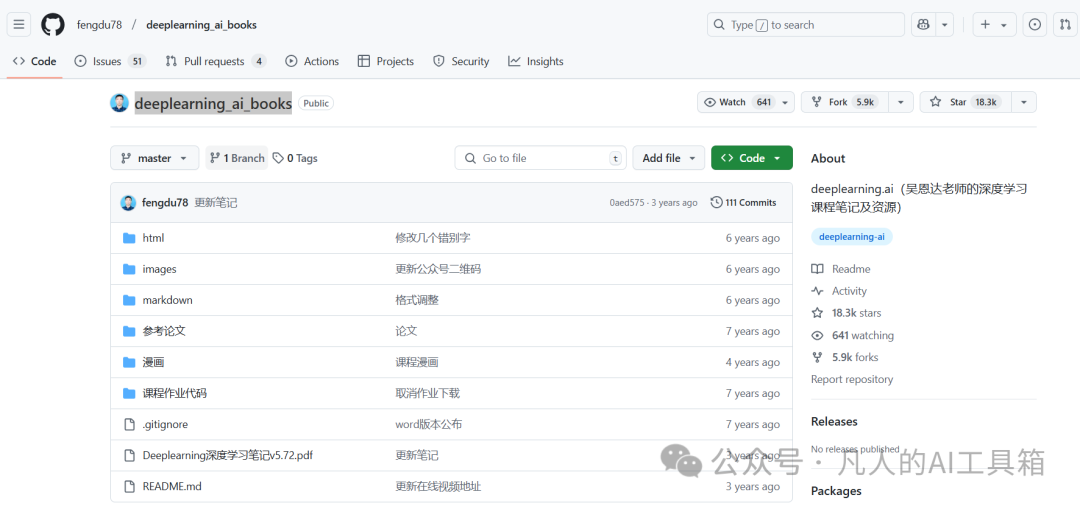
Task: Switch to the Projects tab
Action: (386, 61)
